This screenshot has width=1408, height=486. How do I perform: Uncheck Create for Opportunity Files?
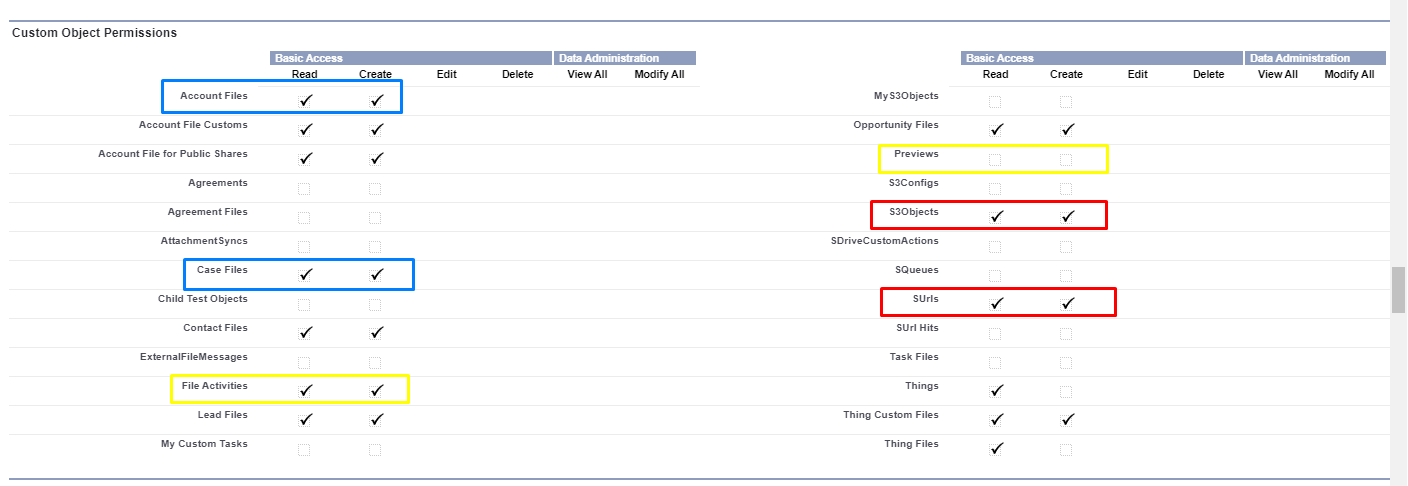point(1067,129)
